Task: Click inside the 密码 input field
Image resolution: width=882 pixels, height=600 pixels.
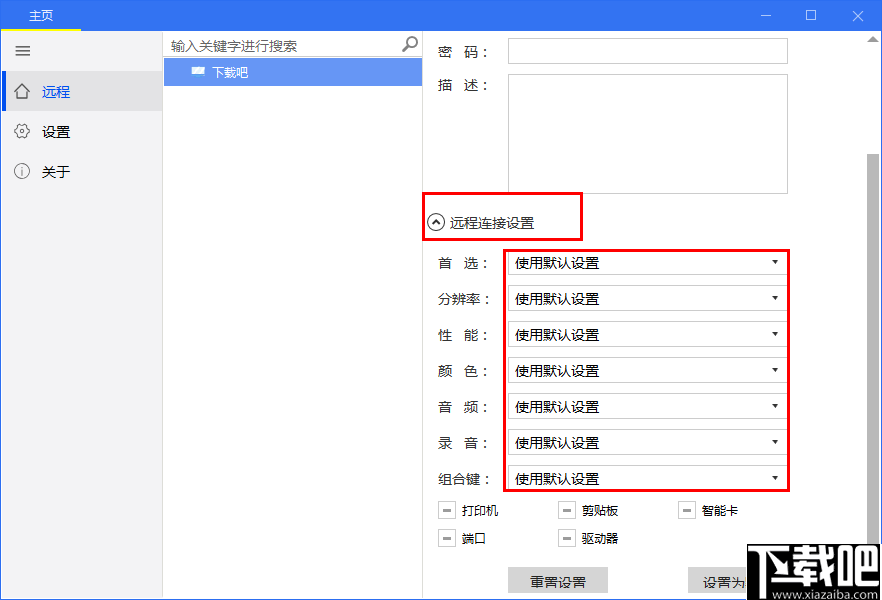Action: pyautogui.click(x=647, y=50)
